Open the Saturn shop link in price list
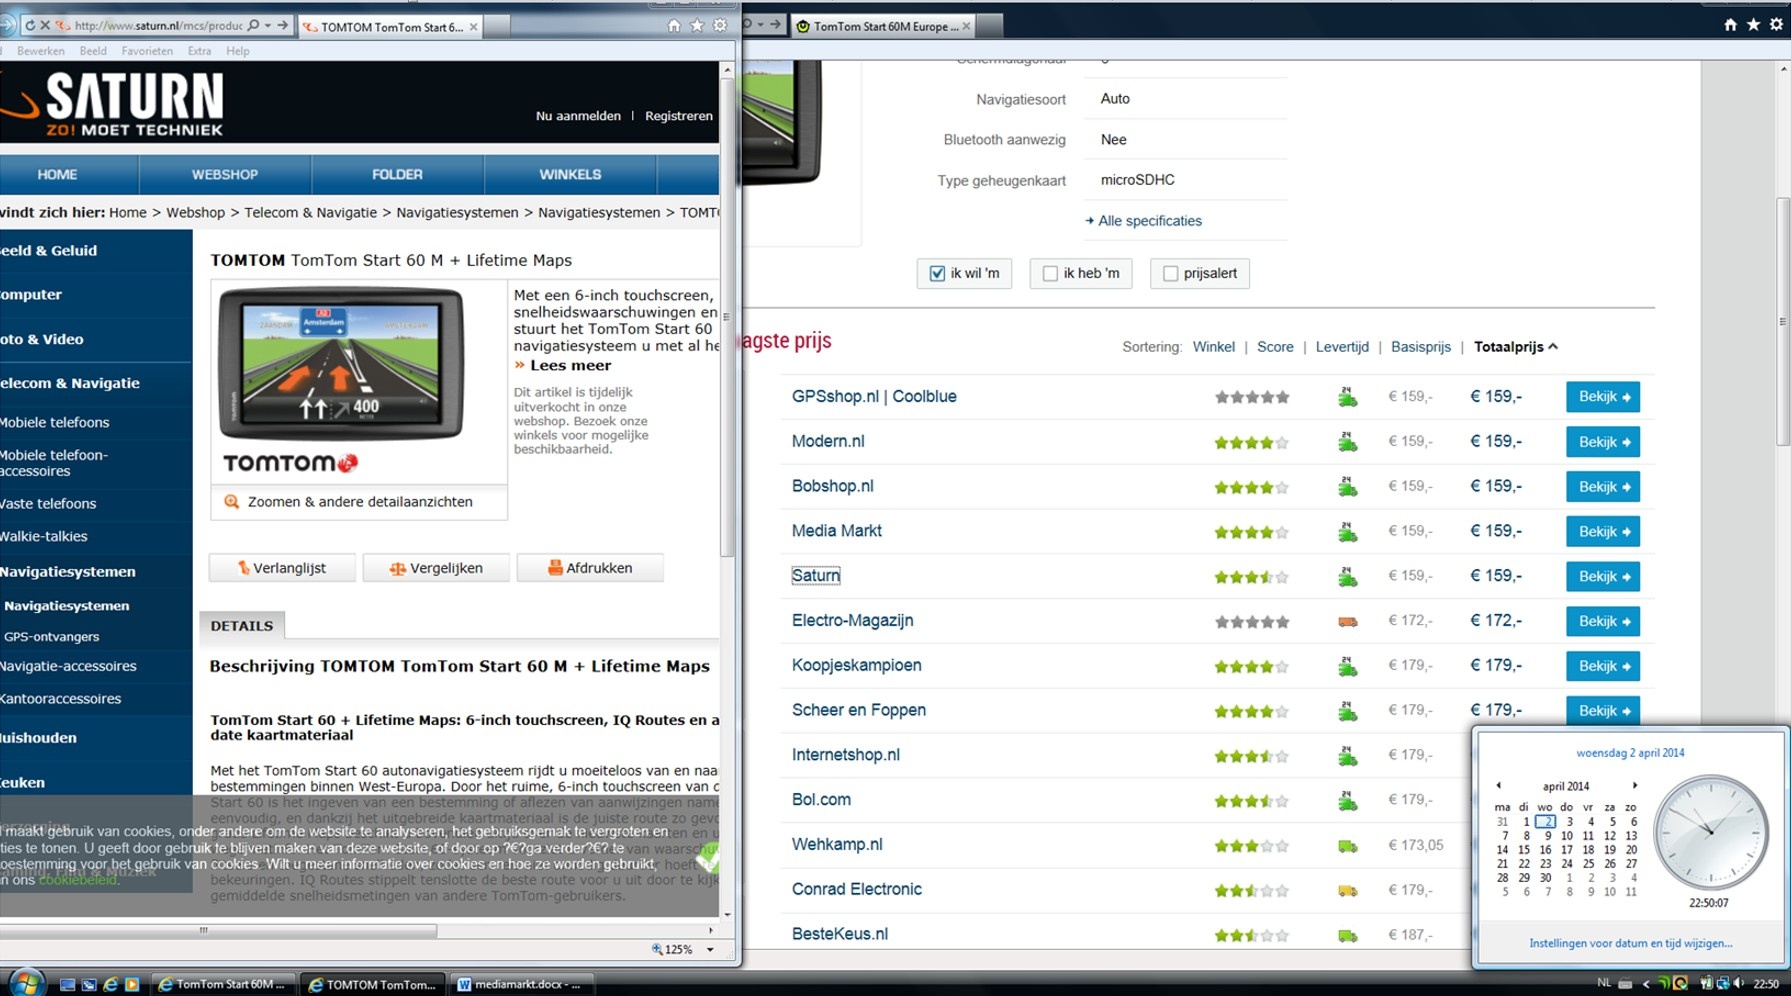This screenshot has width=1791, height=996. pyautogui.click(x=816, y=576)
